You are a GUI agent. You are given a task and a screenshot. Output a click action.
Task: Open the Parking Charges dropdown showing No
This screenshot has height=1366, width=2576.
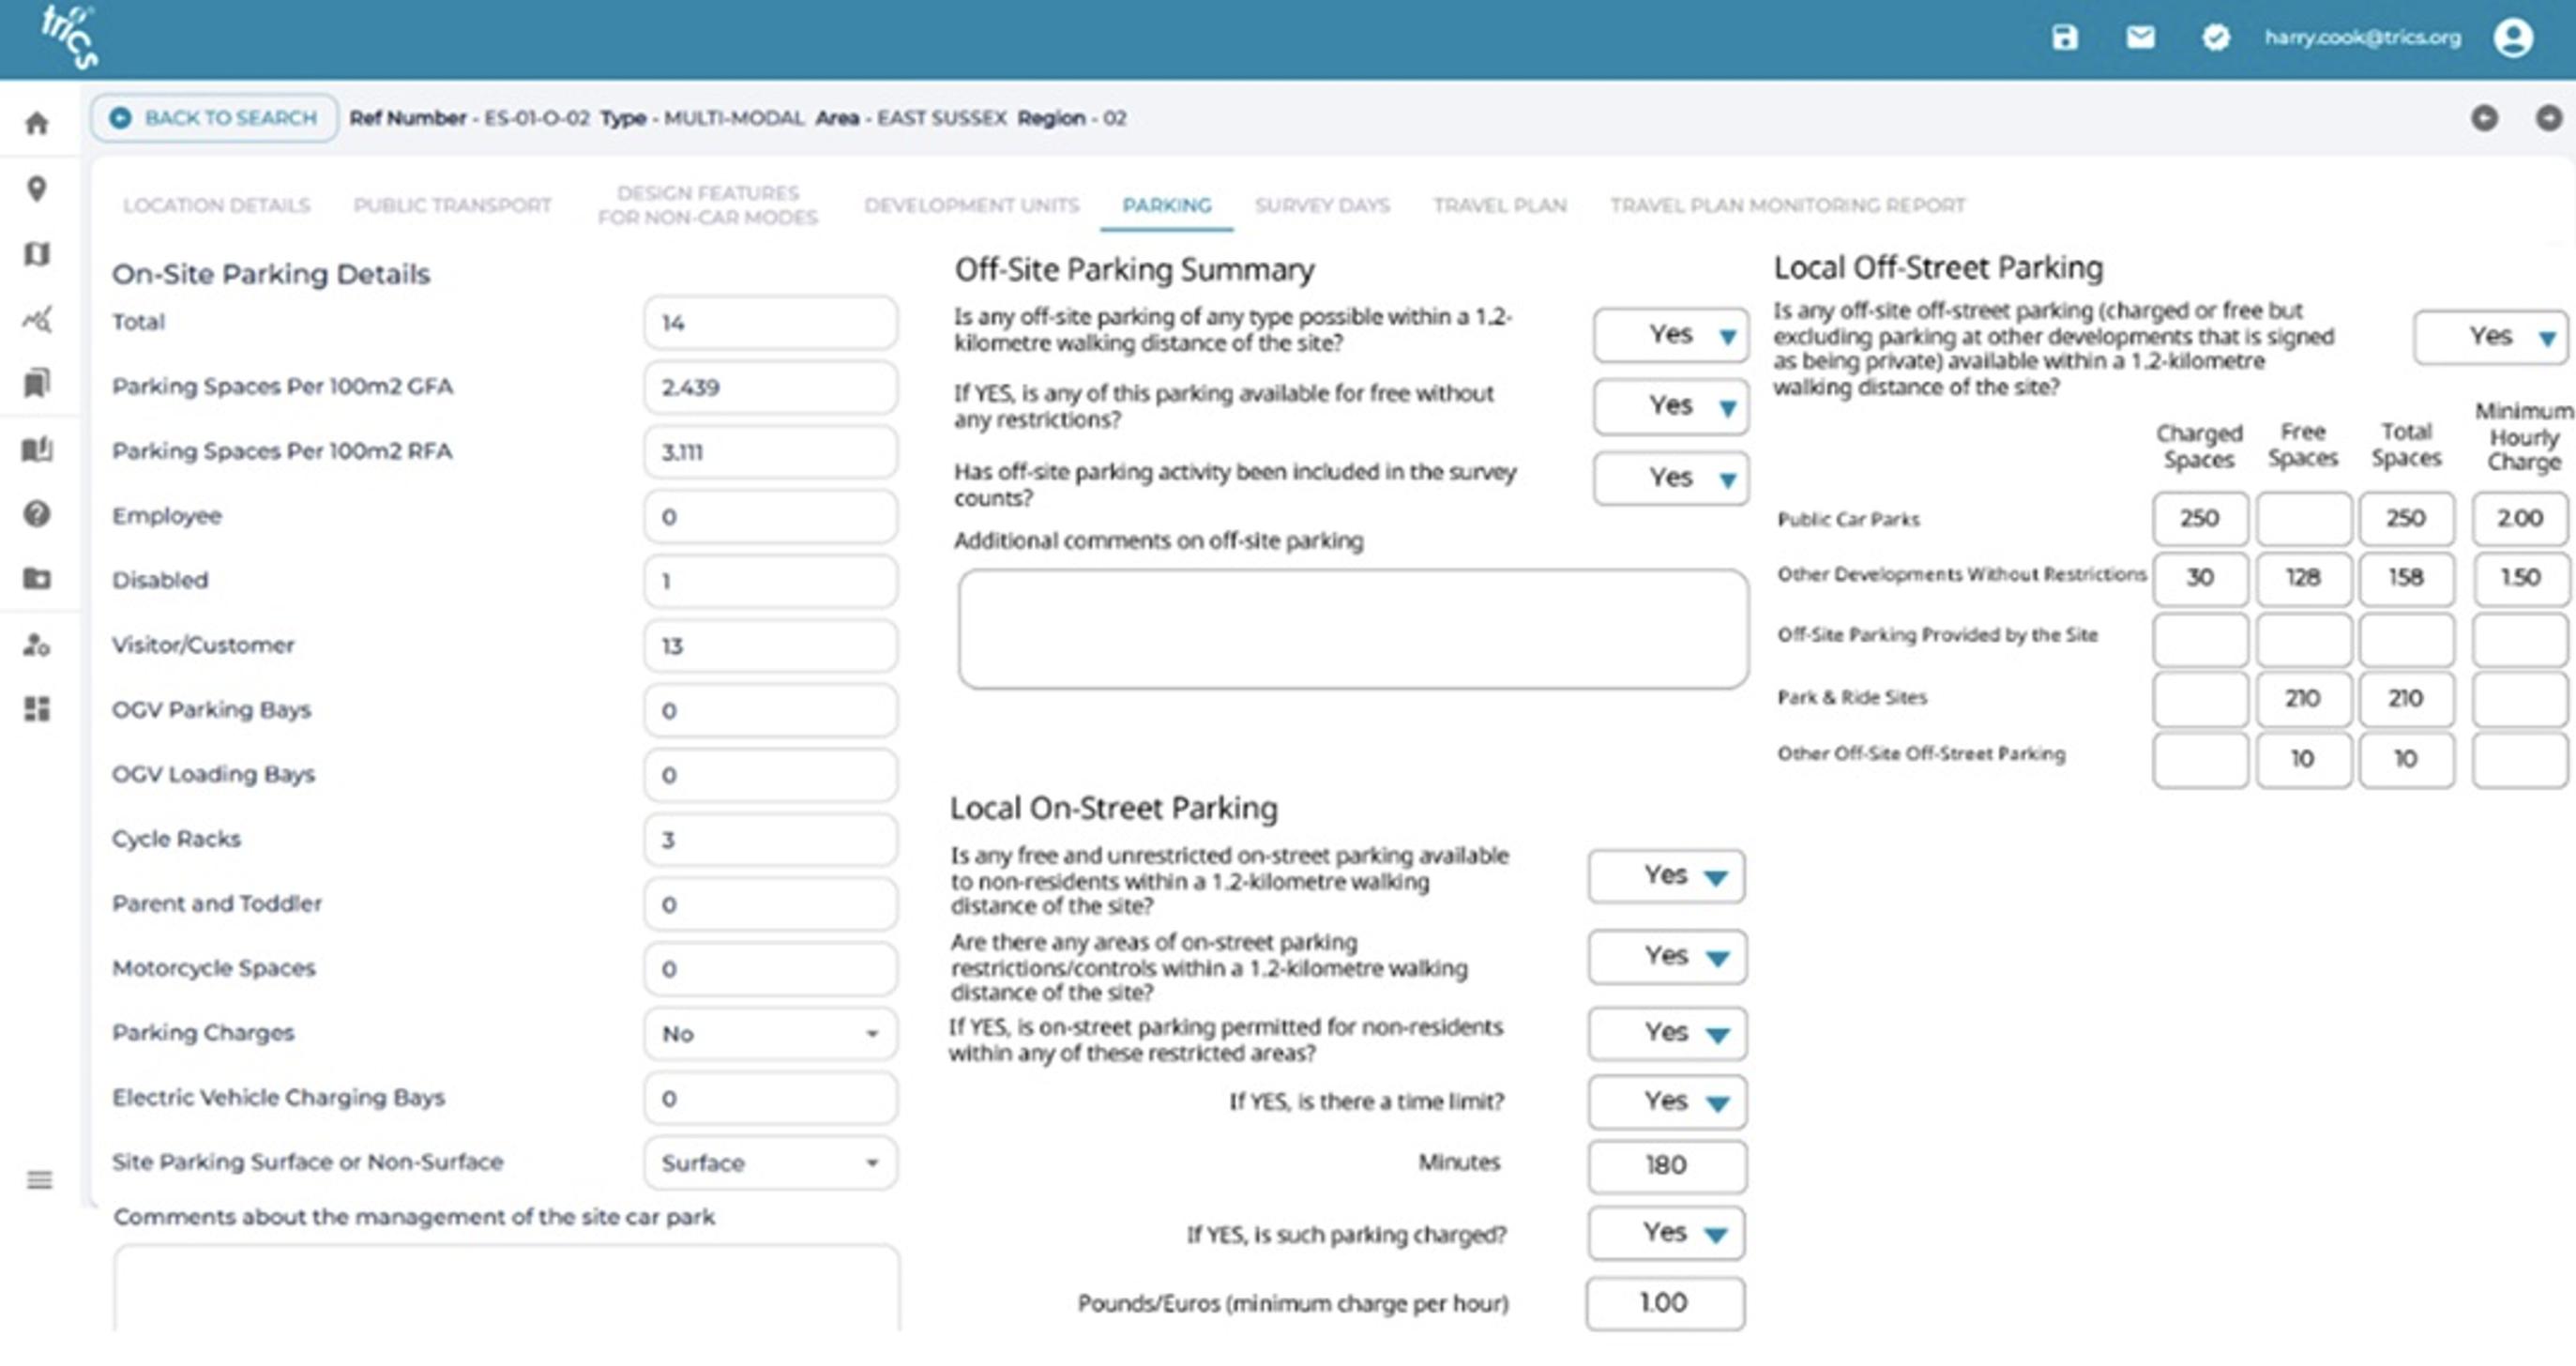click(x=770, y=1034)
